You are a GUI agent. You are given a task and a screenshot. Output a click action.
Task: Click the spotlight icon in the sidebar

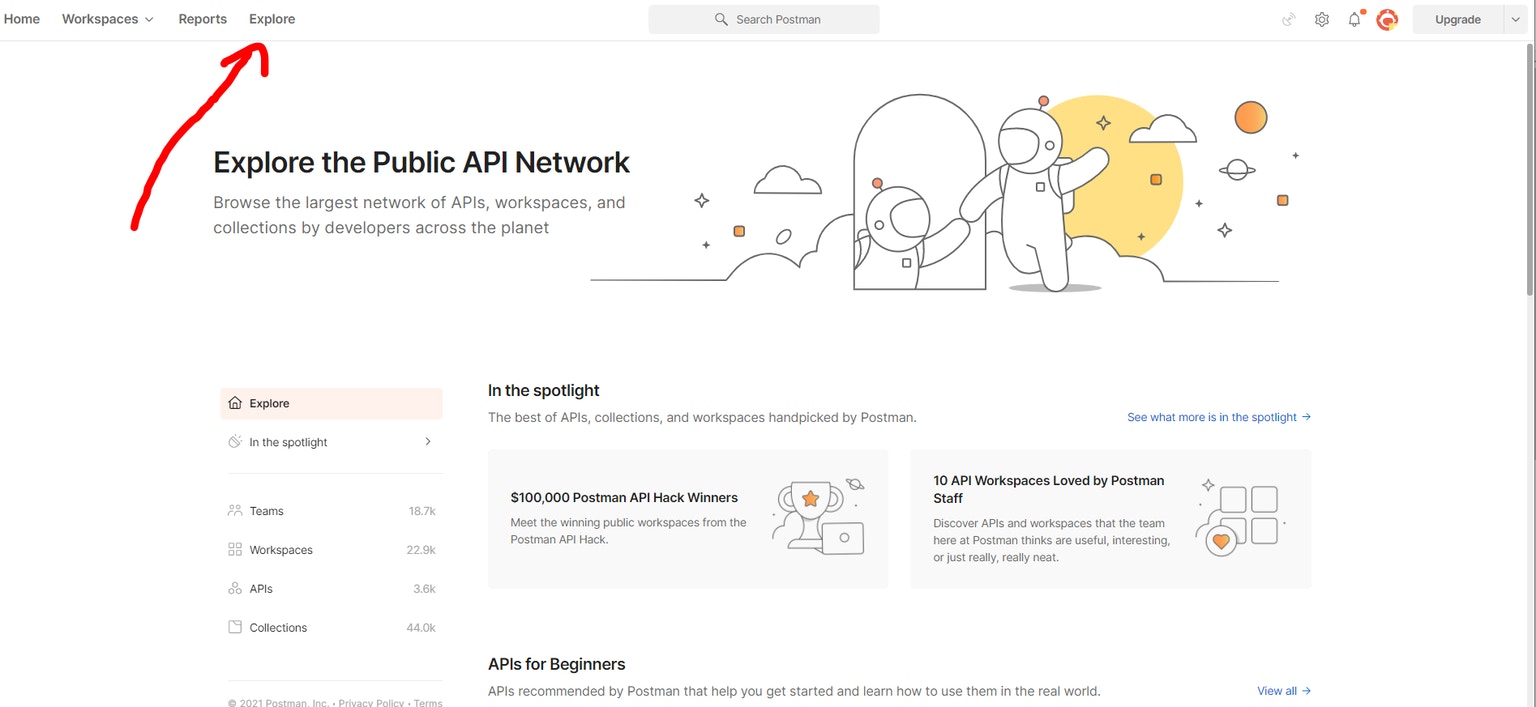pos(235,441)
